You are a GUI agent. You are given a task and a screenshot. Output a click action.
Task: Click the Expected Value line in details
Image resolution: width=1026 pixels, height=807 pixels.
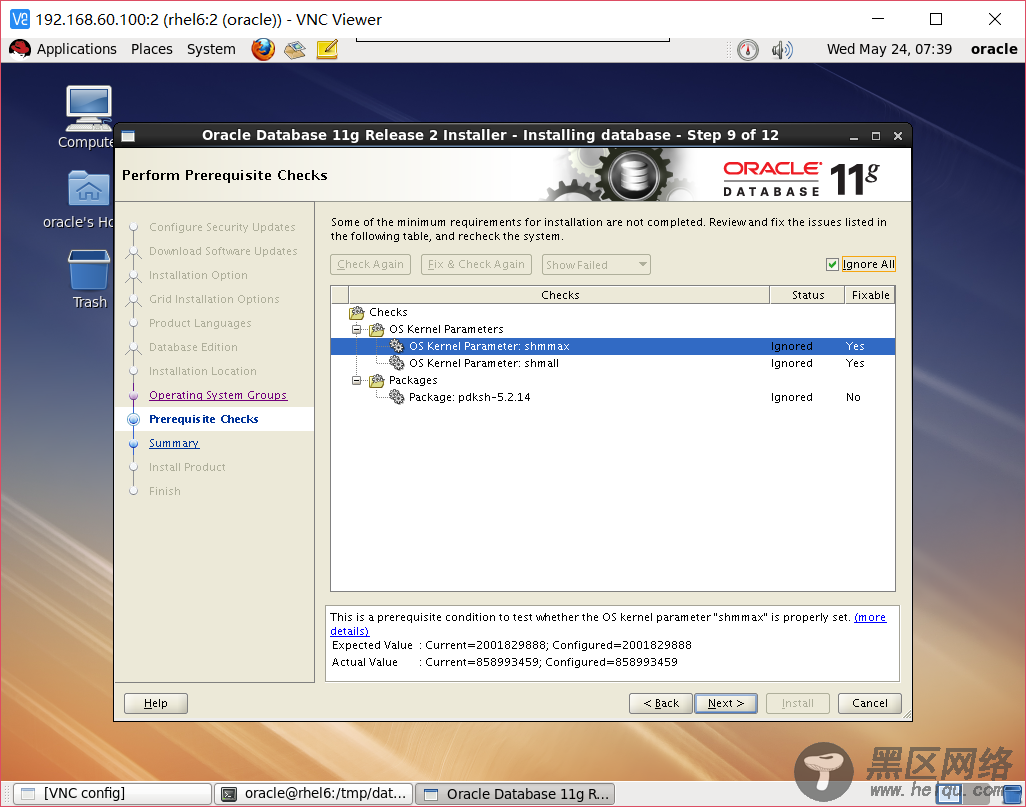tap(511, 645)
